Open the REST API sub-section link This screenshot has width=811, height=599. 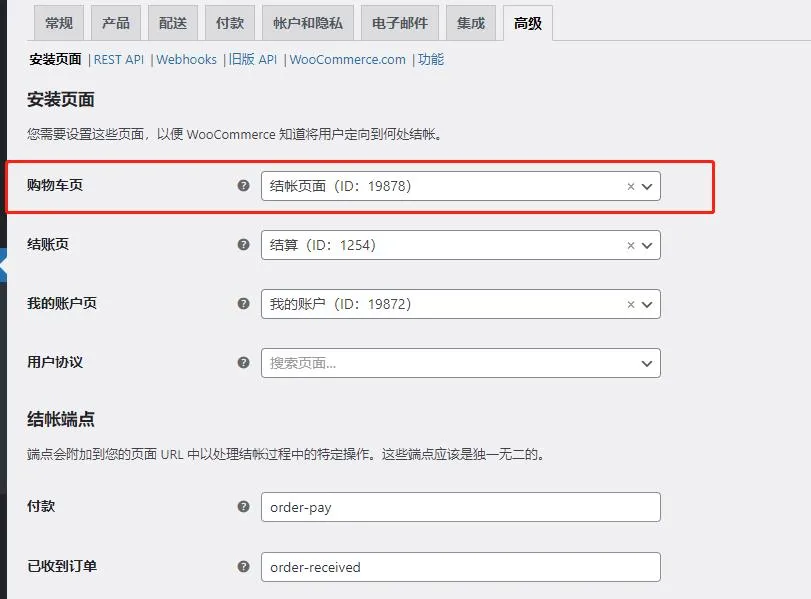[118, 59]
